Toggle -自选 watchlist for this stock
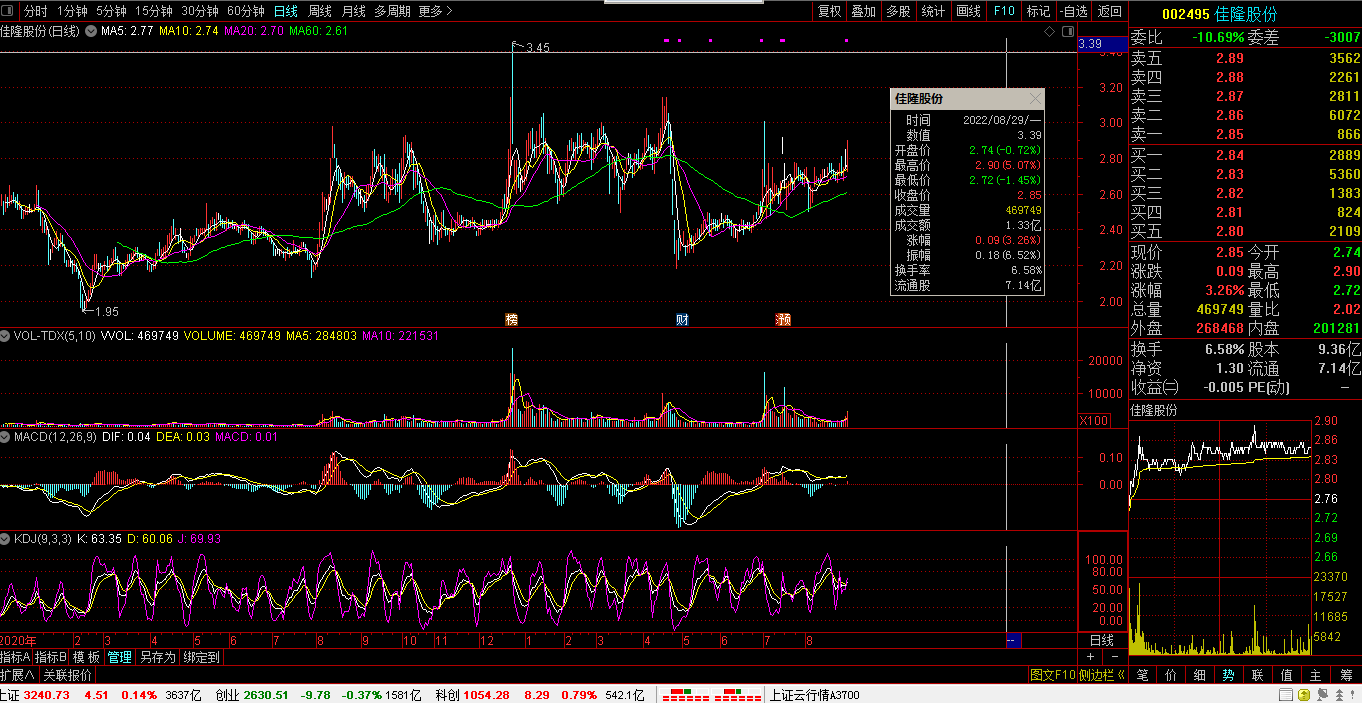Viewport: 1362px width, 703px height. [x=1074, y=11]
